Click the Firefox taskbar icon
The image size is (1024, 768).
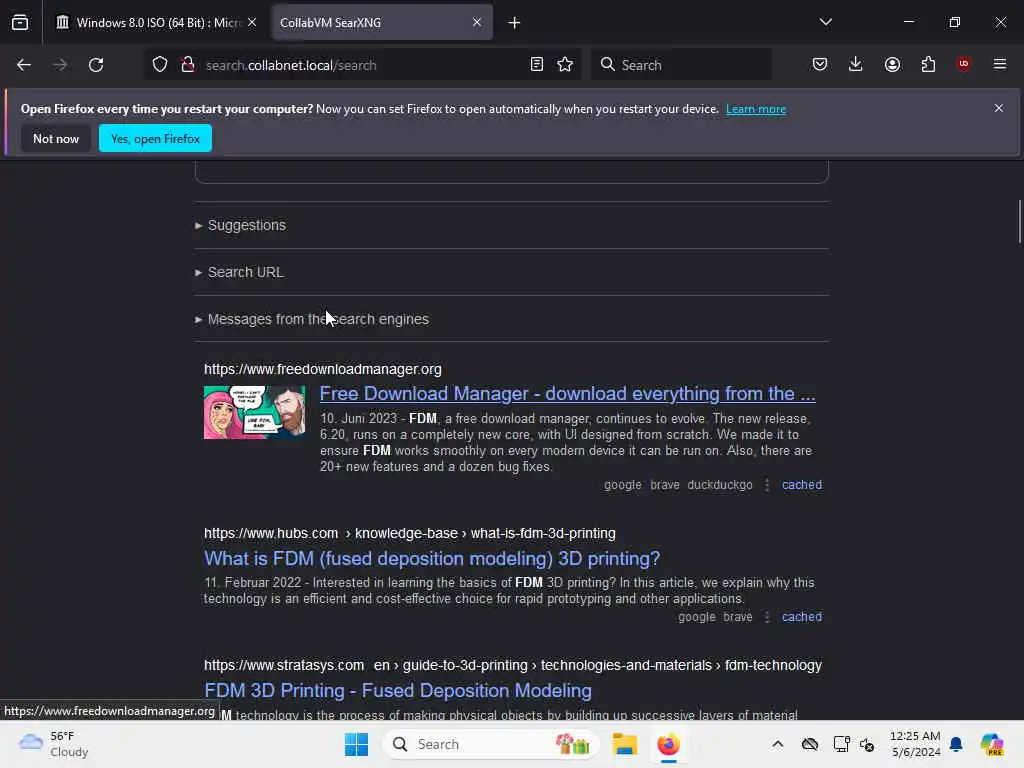[669, 744]
